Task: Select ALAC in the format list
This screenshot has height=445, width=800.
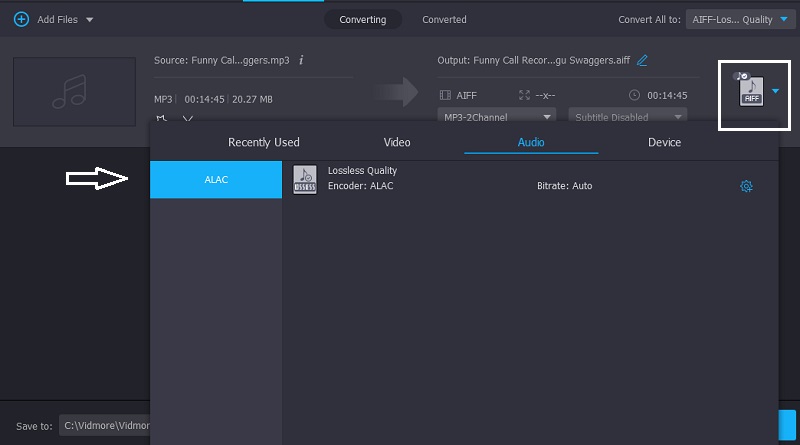Action: click(x=216, y=179)
